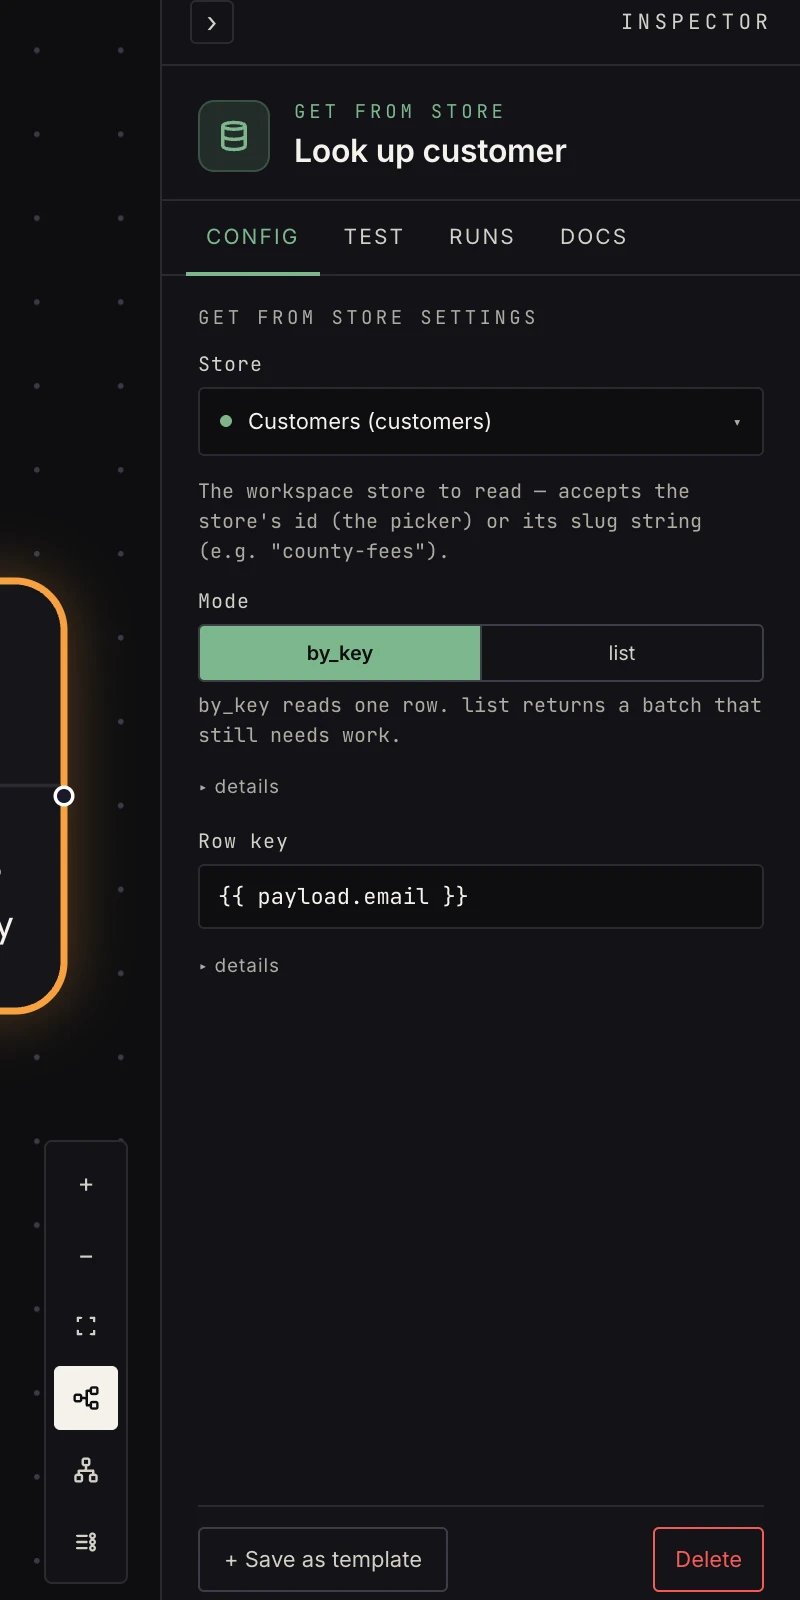This screenshot has width=800, height=1600.
Task: Select by_key mode
Action: point(340,653)
